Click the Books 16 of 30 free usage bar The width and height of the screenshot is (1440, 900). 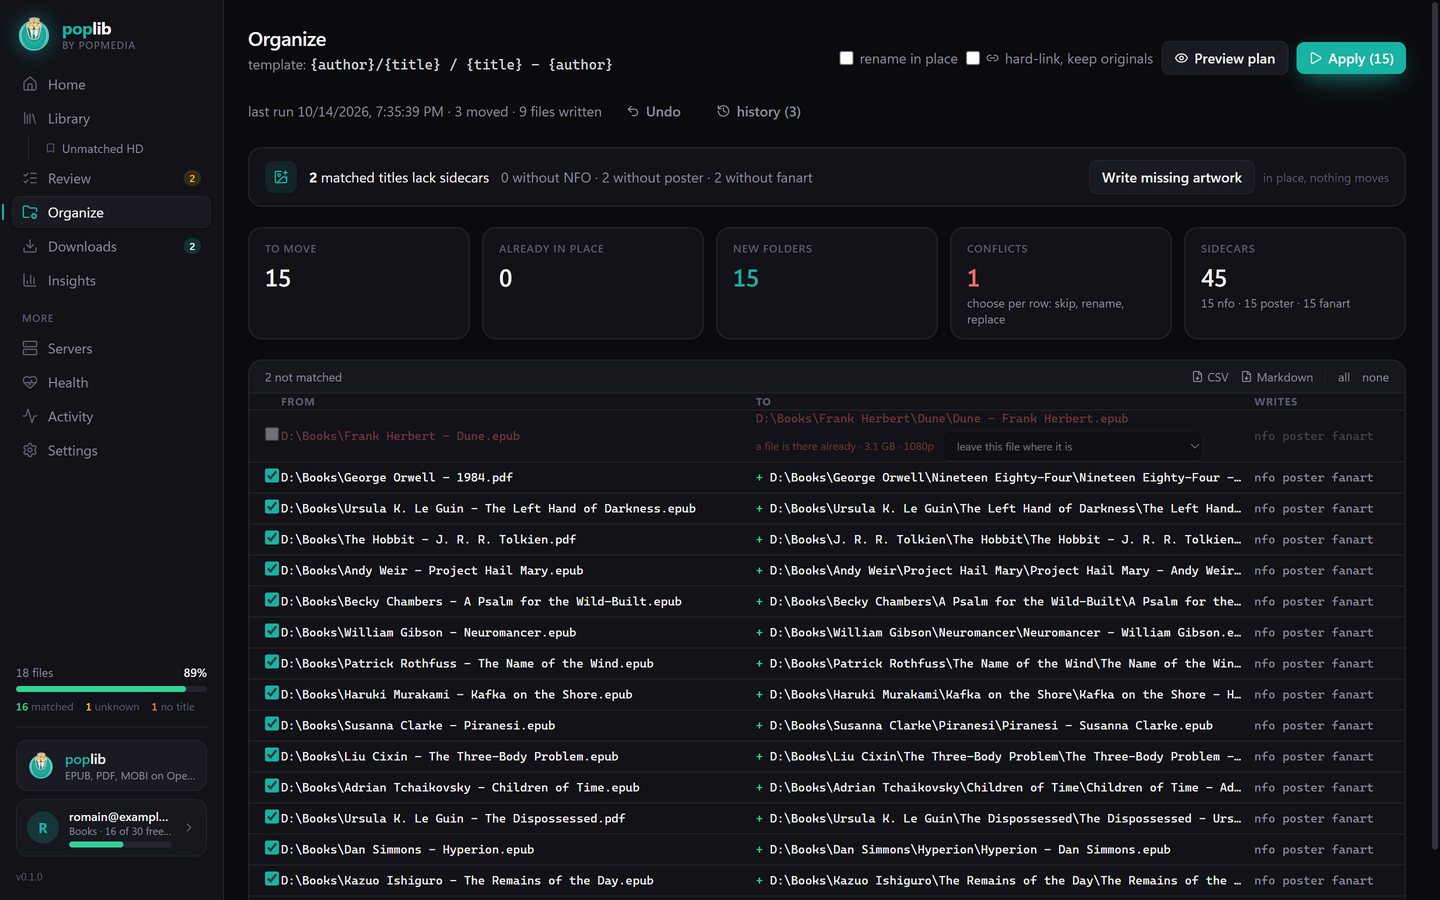coord(120,845)
